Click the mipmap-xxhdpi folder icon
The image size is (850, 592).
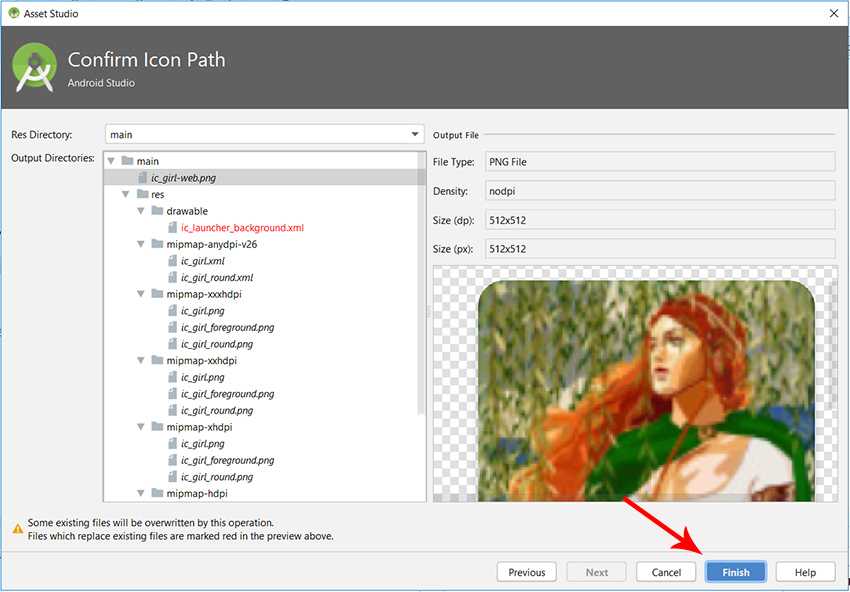157,361
